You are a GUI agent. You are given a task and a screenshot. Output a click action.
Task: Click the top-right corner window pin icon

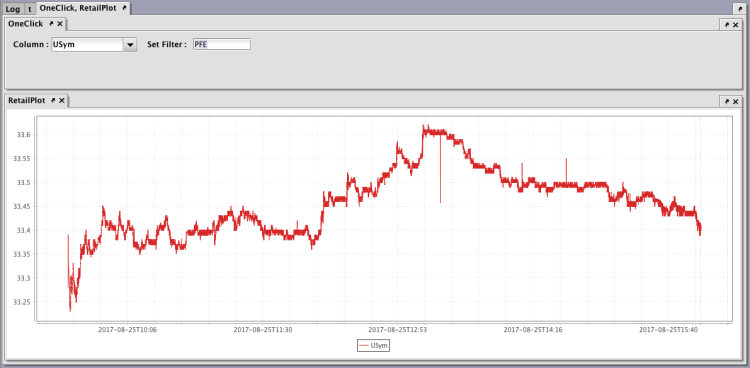[x=738, y=9]
